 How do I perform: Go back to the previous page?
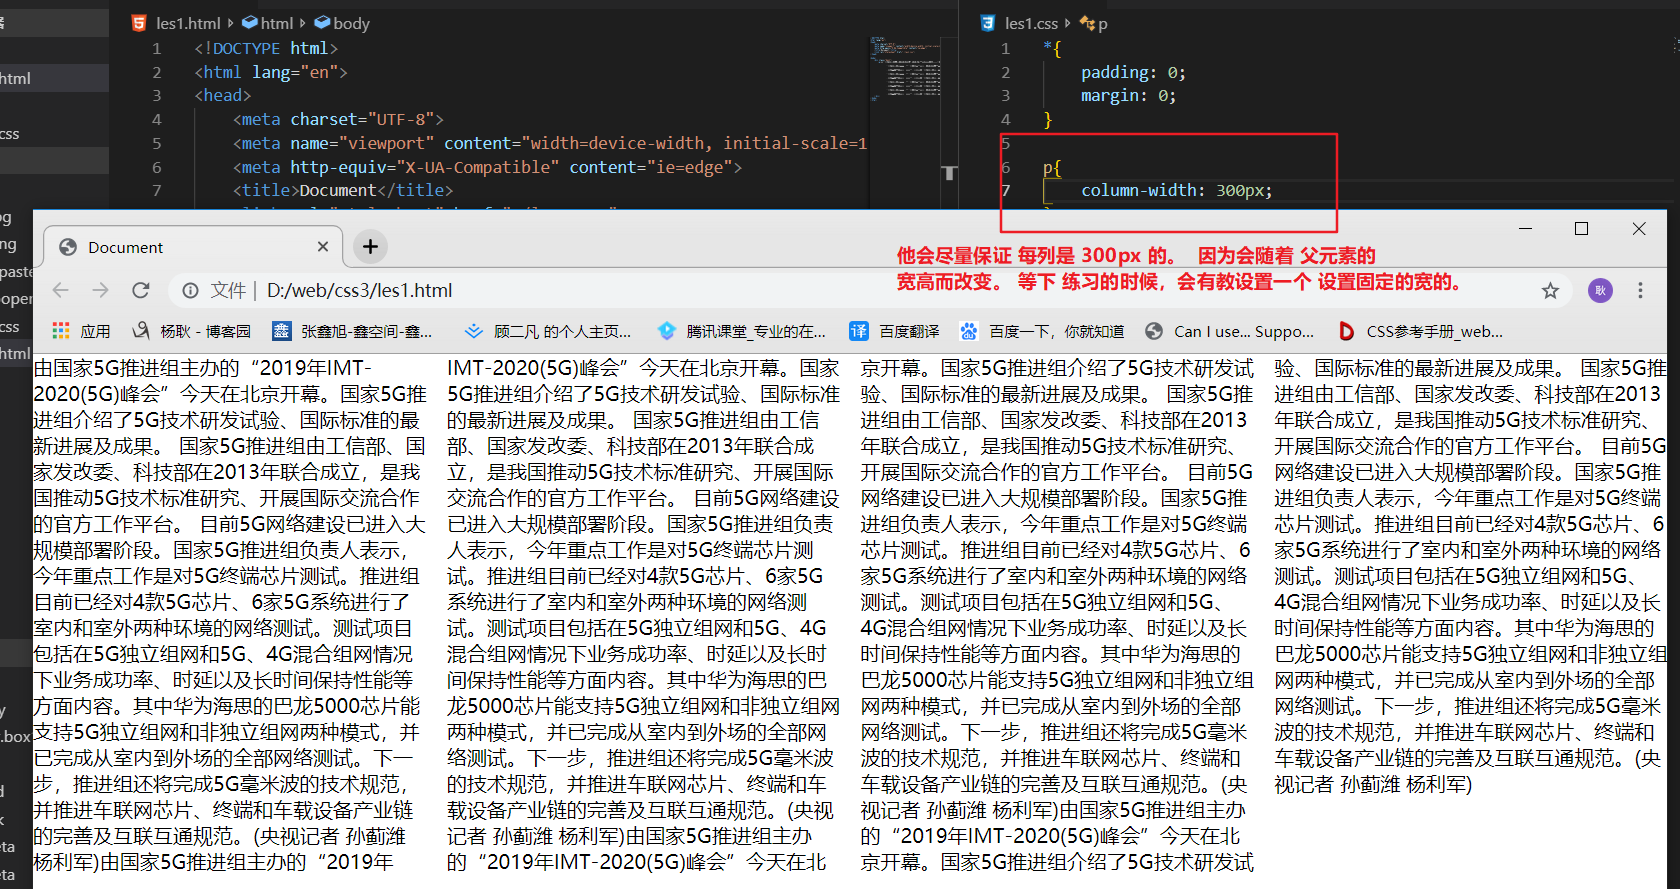[61, 290]
